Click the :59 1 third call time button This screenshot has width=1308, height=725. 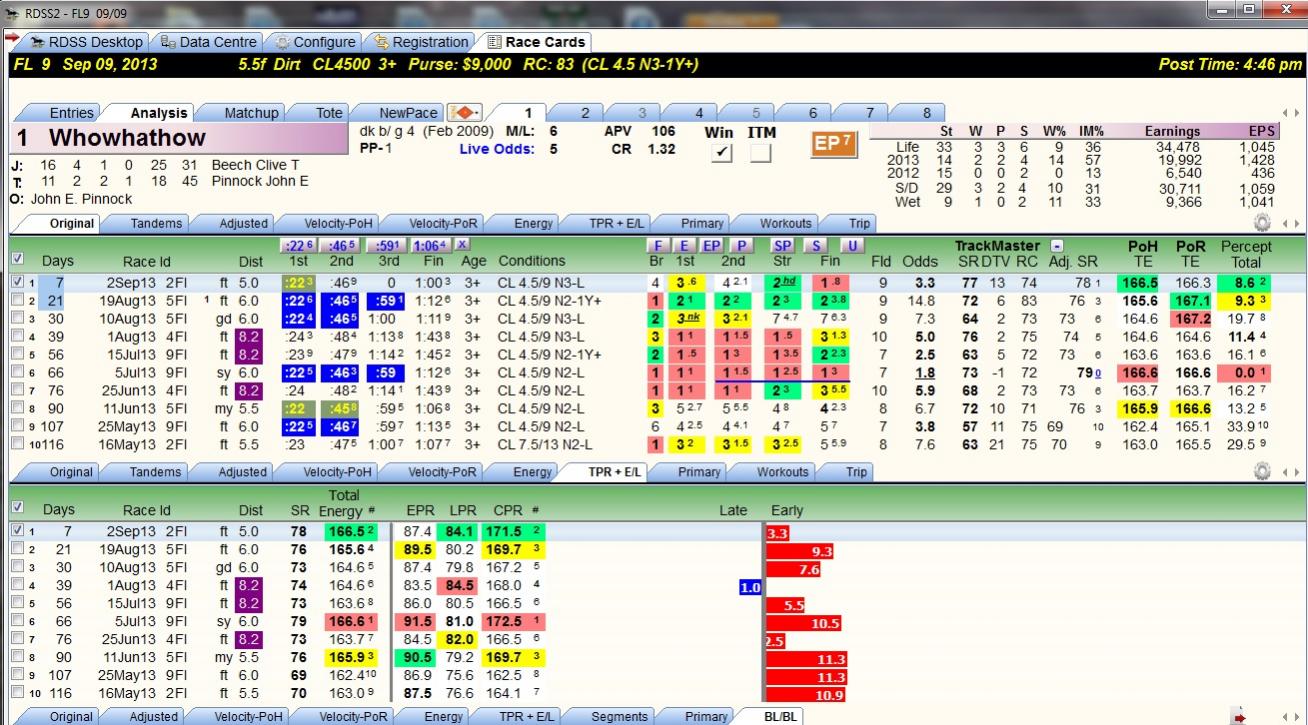point(386,245)
